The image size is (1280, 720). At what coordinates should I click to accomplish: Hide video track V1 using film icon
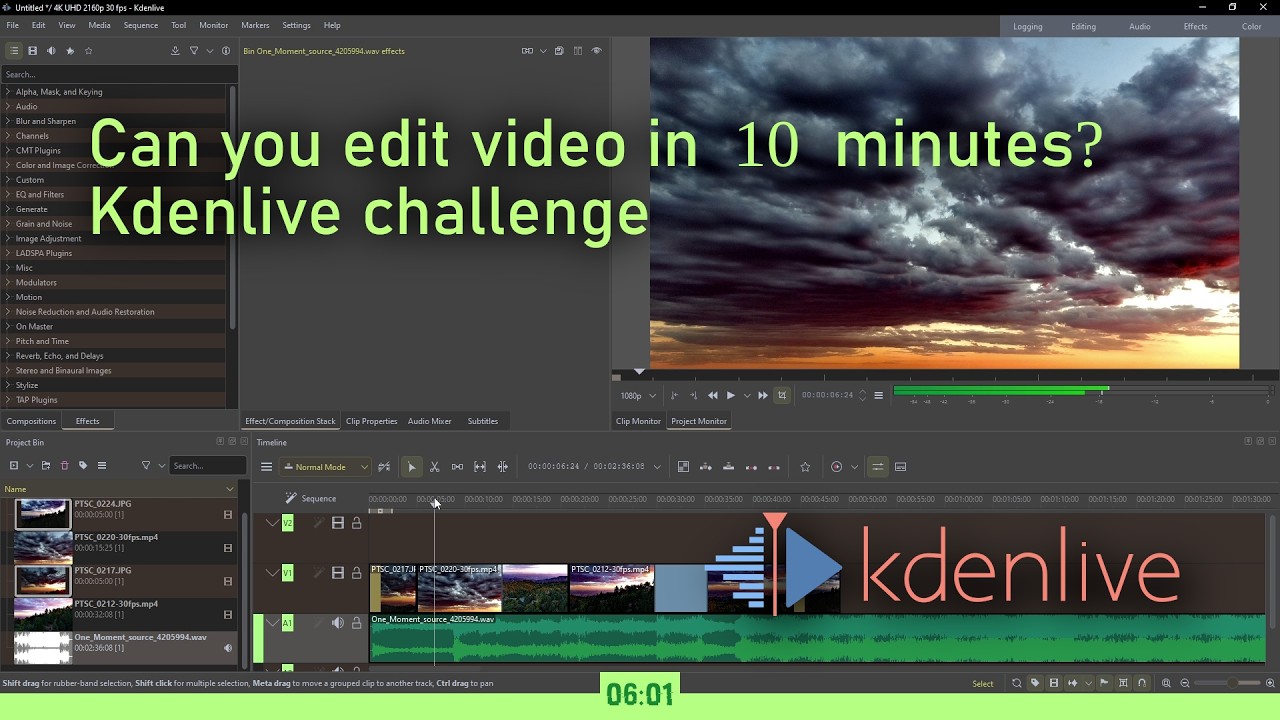coord(338,573)
